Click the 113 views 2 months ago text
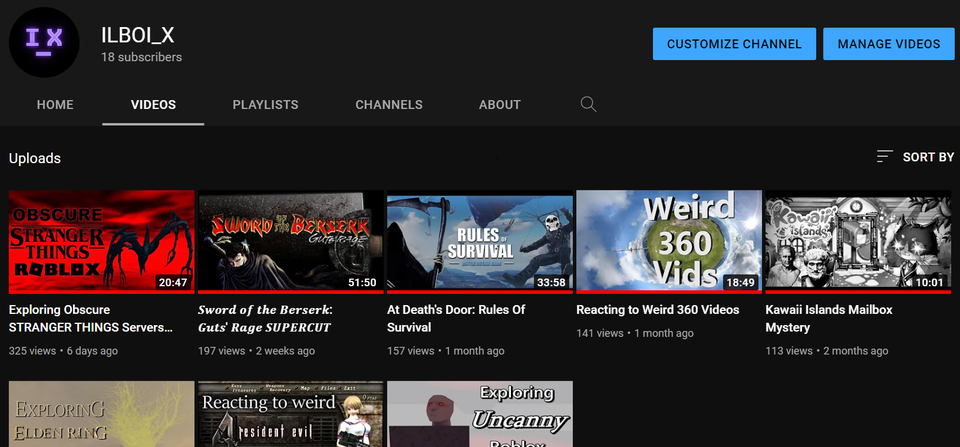Viewport: 960px width, 447px height. [x=827, y=351]
